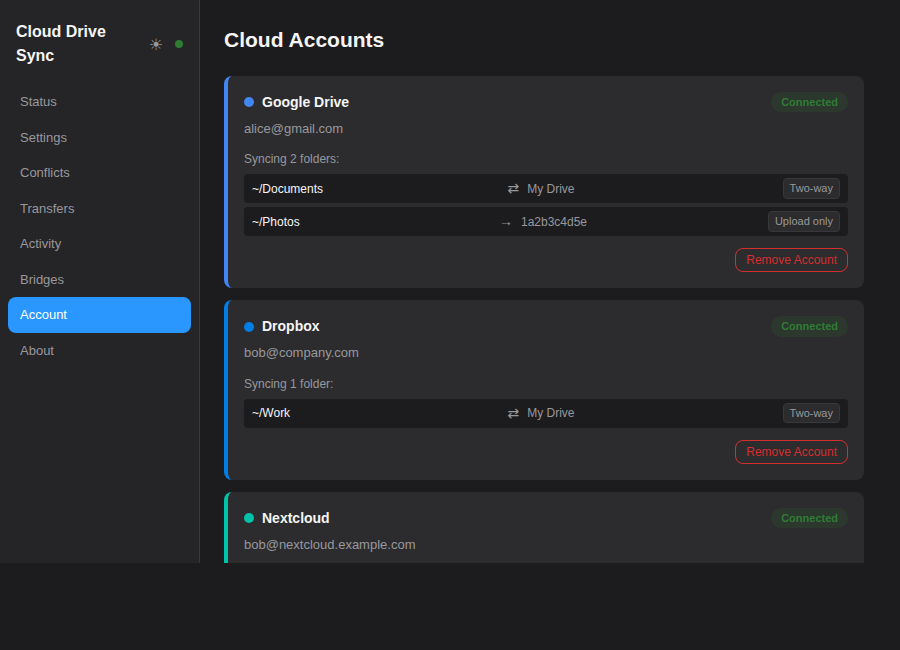This screenshot has width=900, height=650.
Task: Open the About page
Action: point(99,351)
